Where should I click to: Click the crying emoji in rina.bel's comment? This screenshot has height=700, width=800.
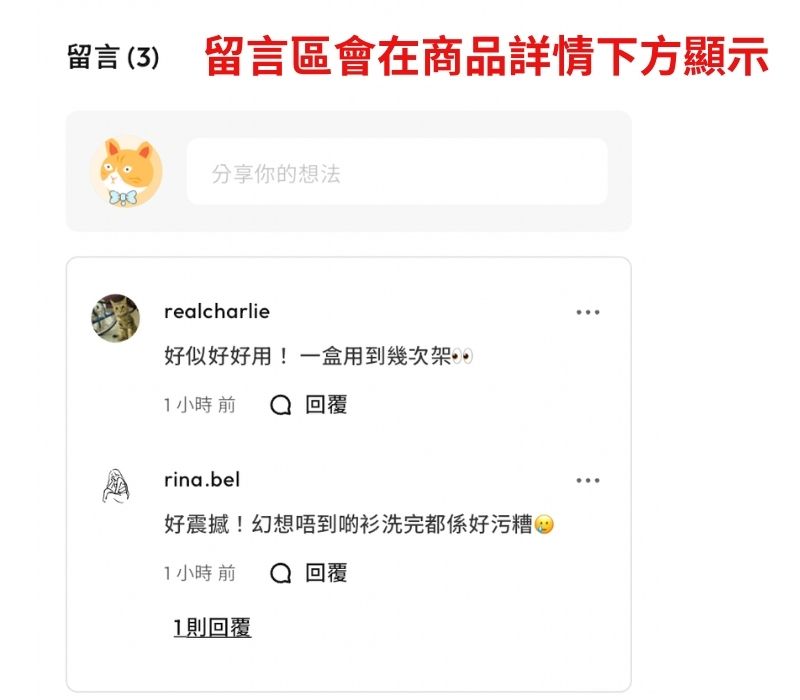544,524
